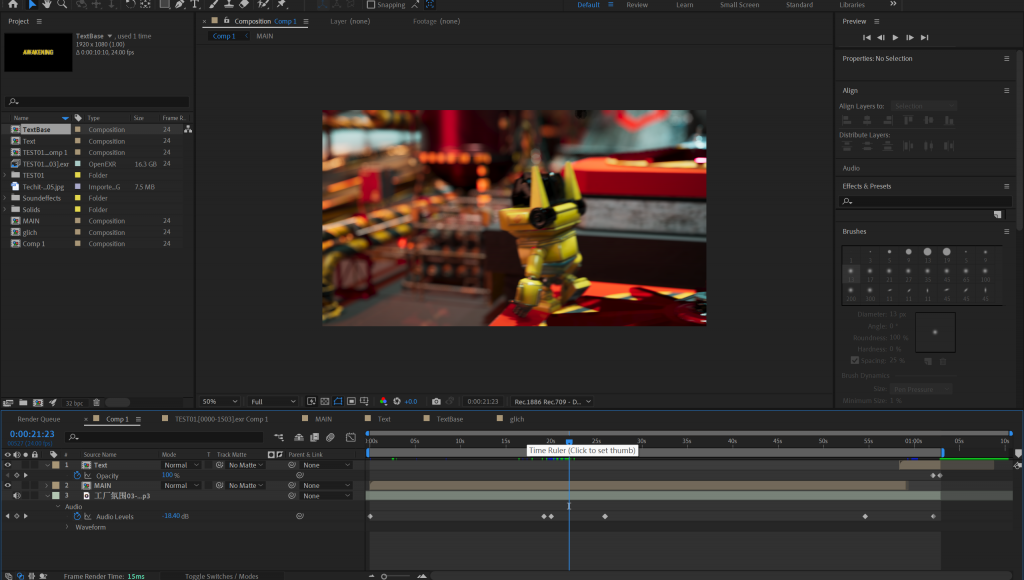Expand the MAIN layer properties
1024x580 pixels.
tap(46, 485)
